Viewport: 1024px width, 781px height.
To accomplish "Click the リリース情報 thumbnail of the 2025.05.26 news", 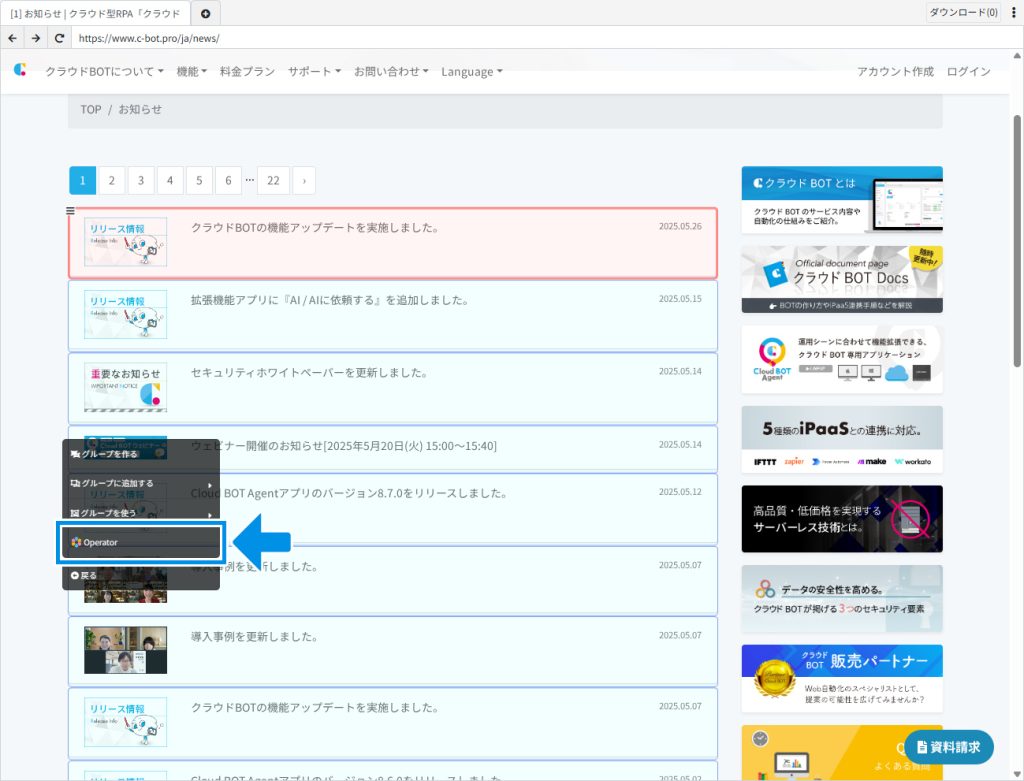I will 125,242.
